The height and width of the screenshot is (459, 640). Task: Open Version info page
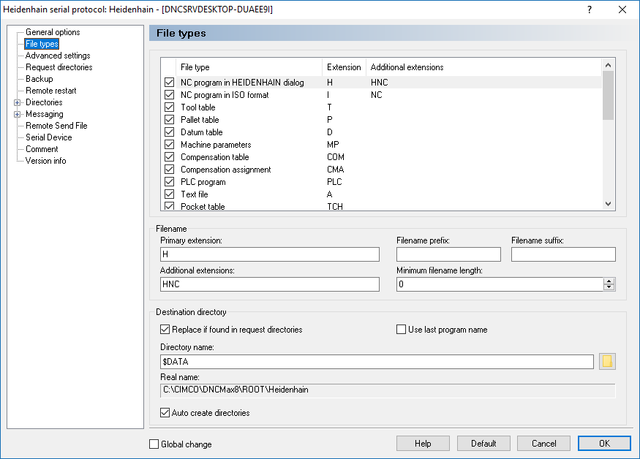tap(45, 161)
